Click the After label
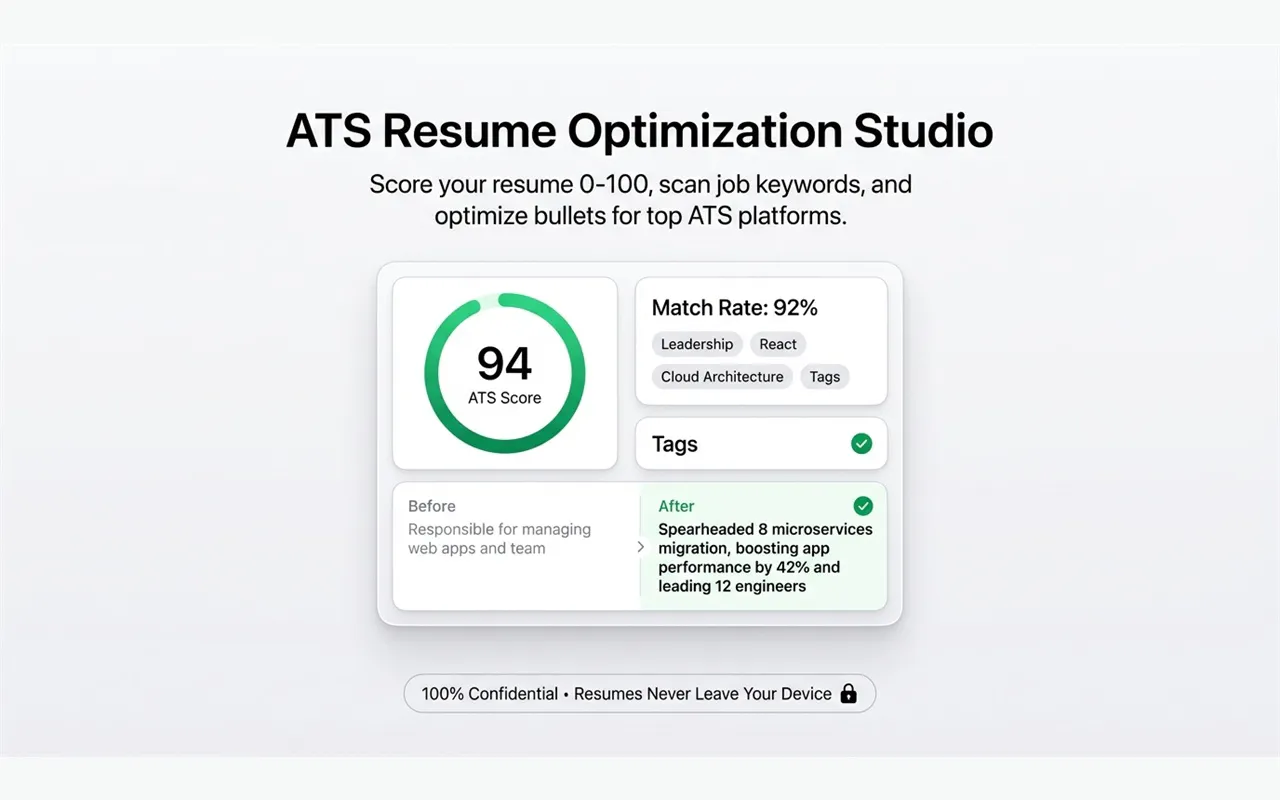This screenshot has height=800, width=1280. click(677, 506)
